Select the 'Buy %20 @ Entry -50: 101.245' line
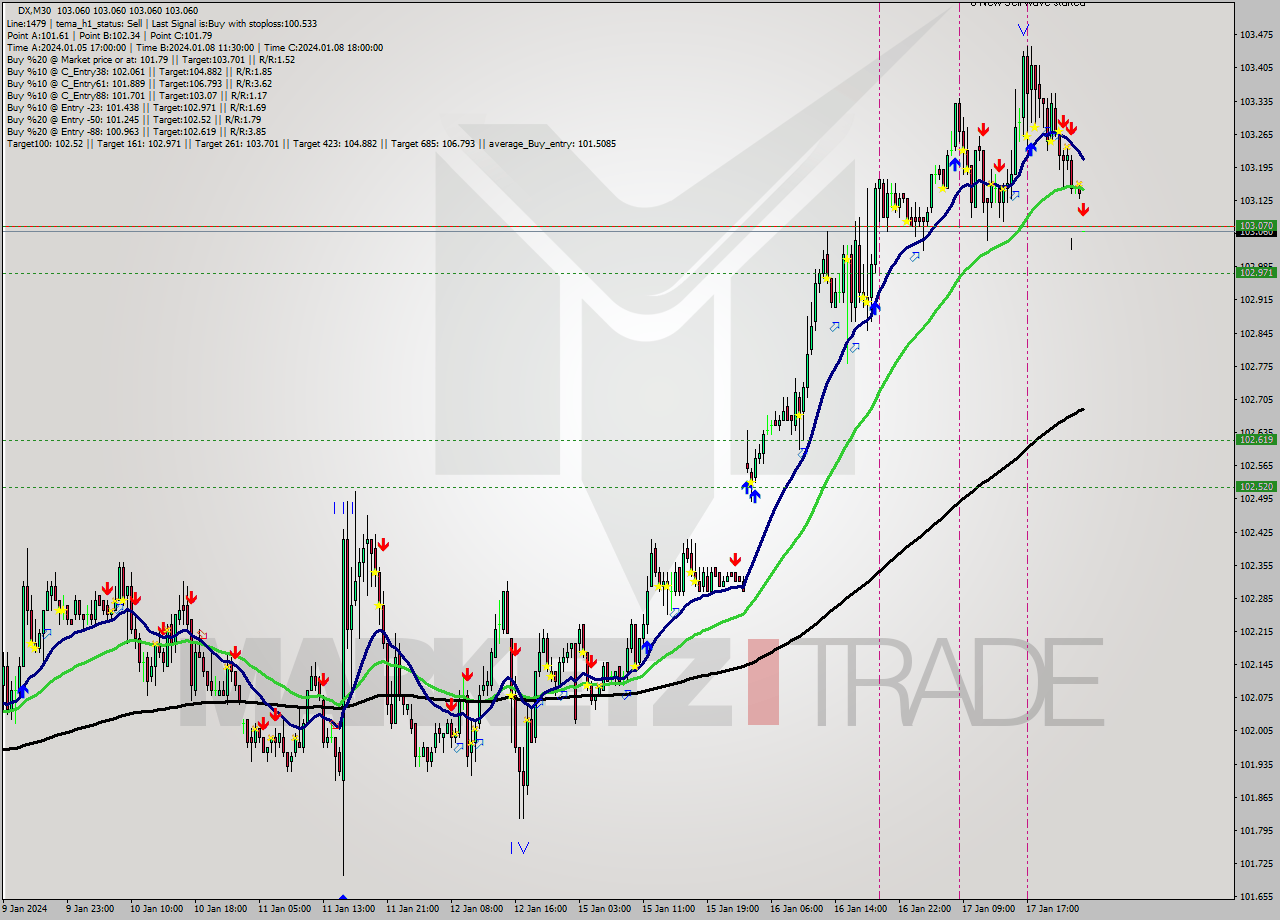Screen dimensions: 1280x920 tap(134, 119)
